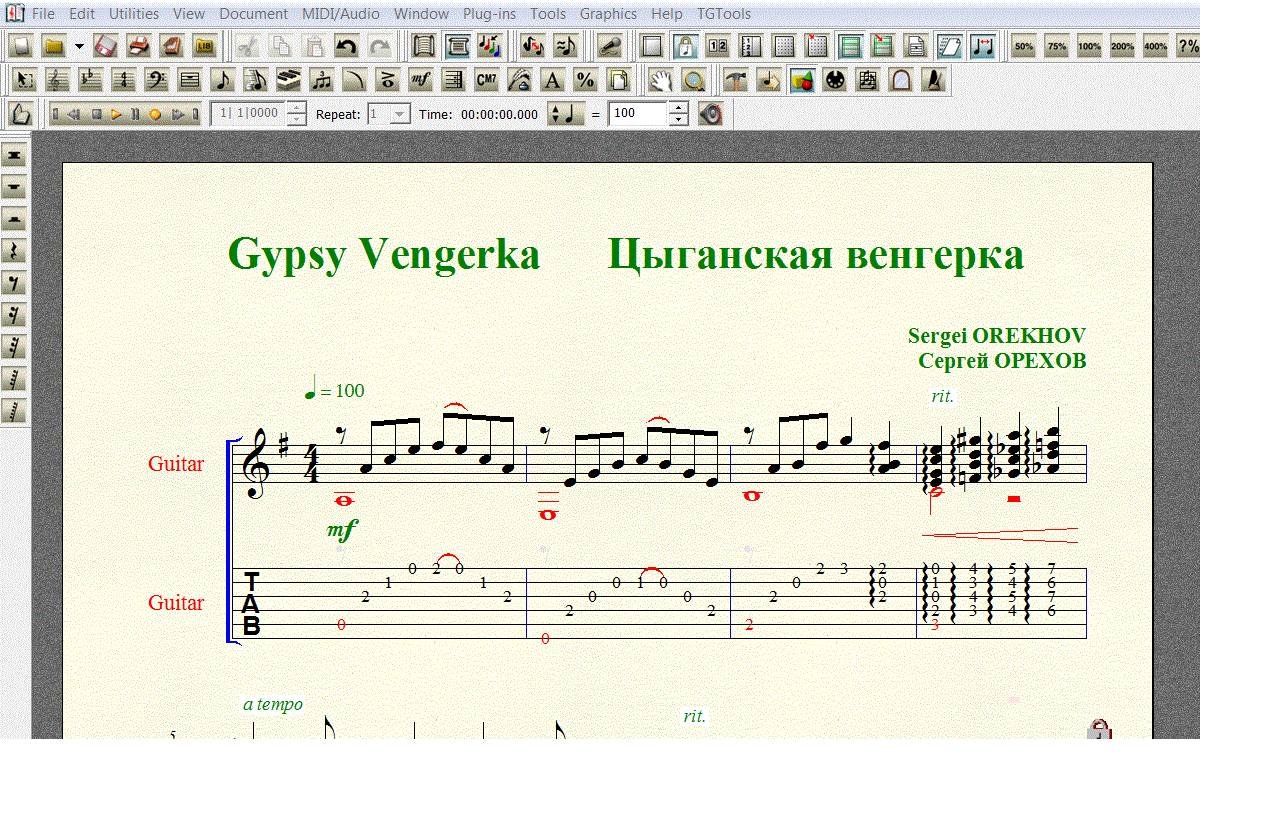The width and height of the screenshot is (1274, 817).
Task: Toggle the padlock with note icon
Action: point(685,46)
